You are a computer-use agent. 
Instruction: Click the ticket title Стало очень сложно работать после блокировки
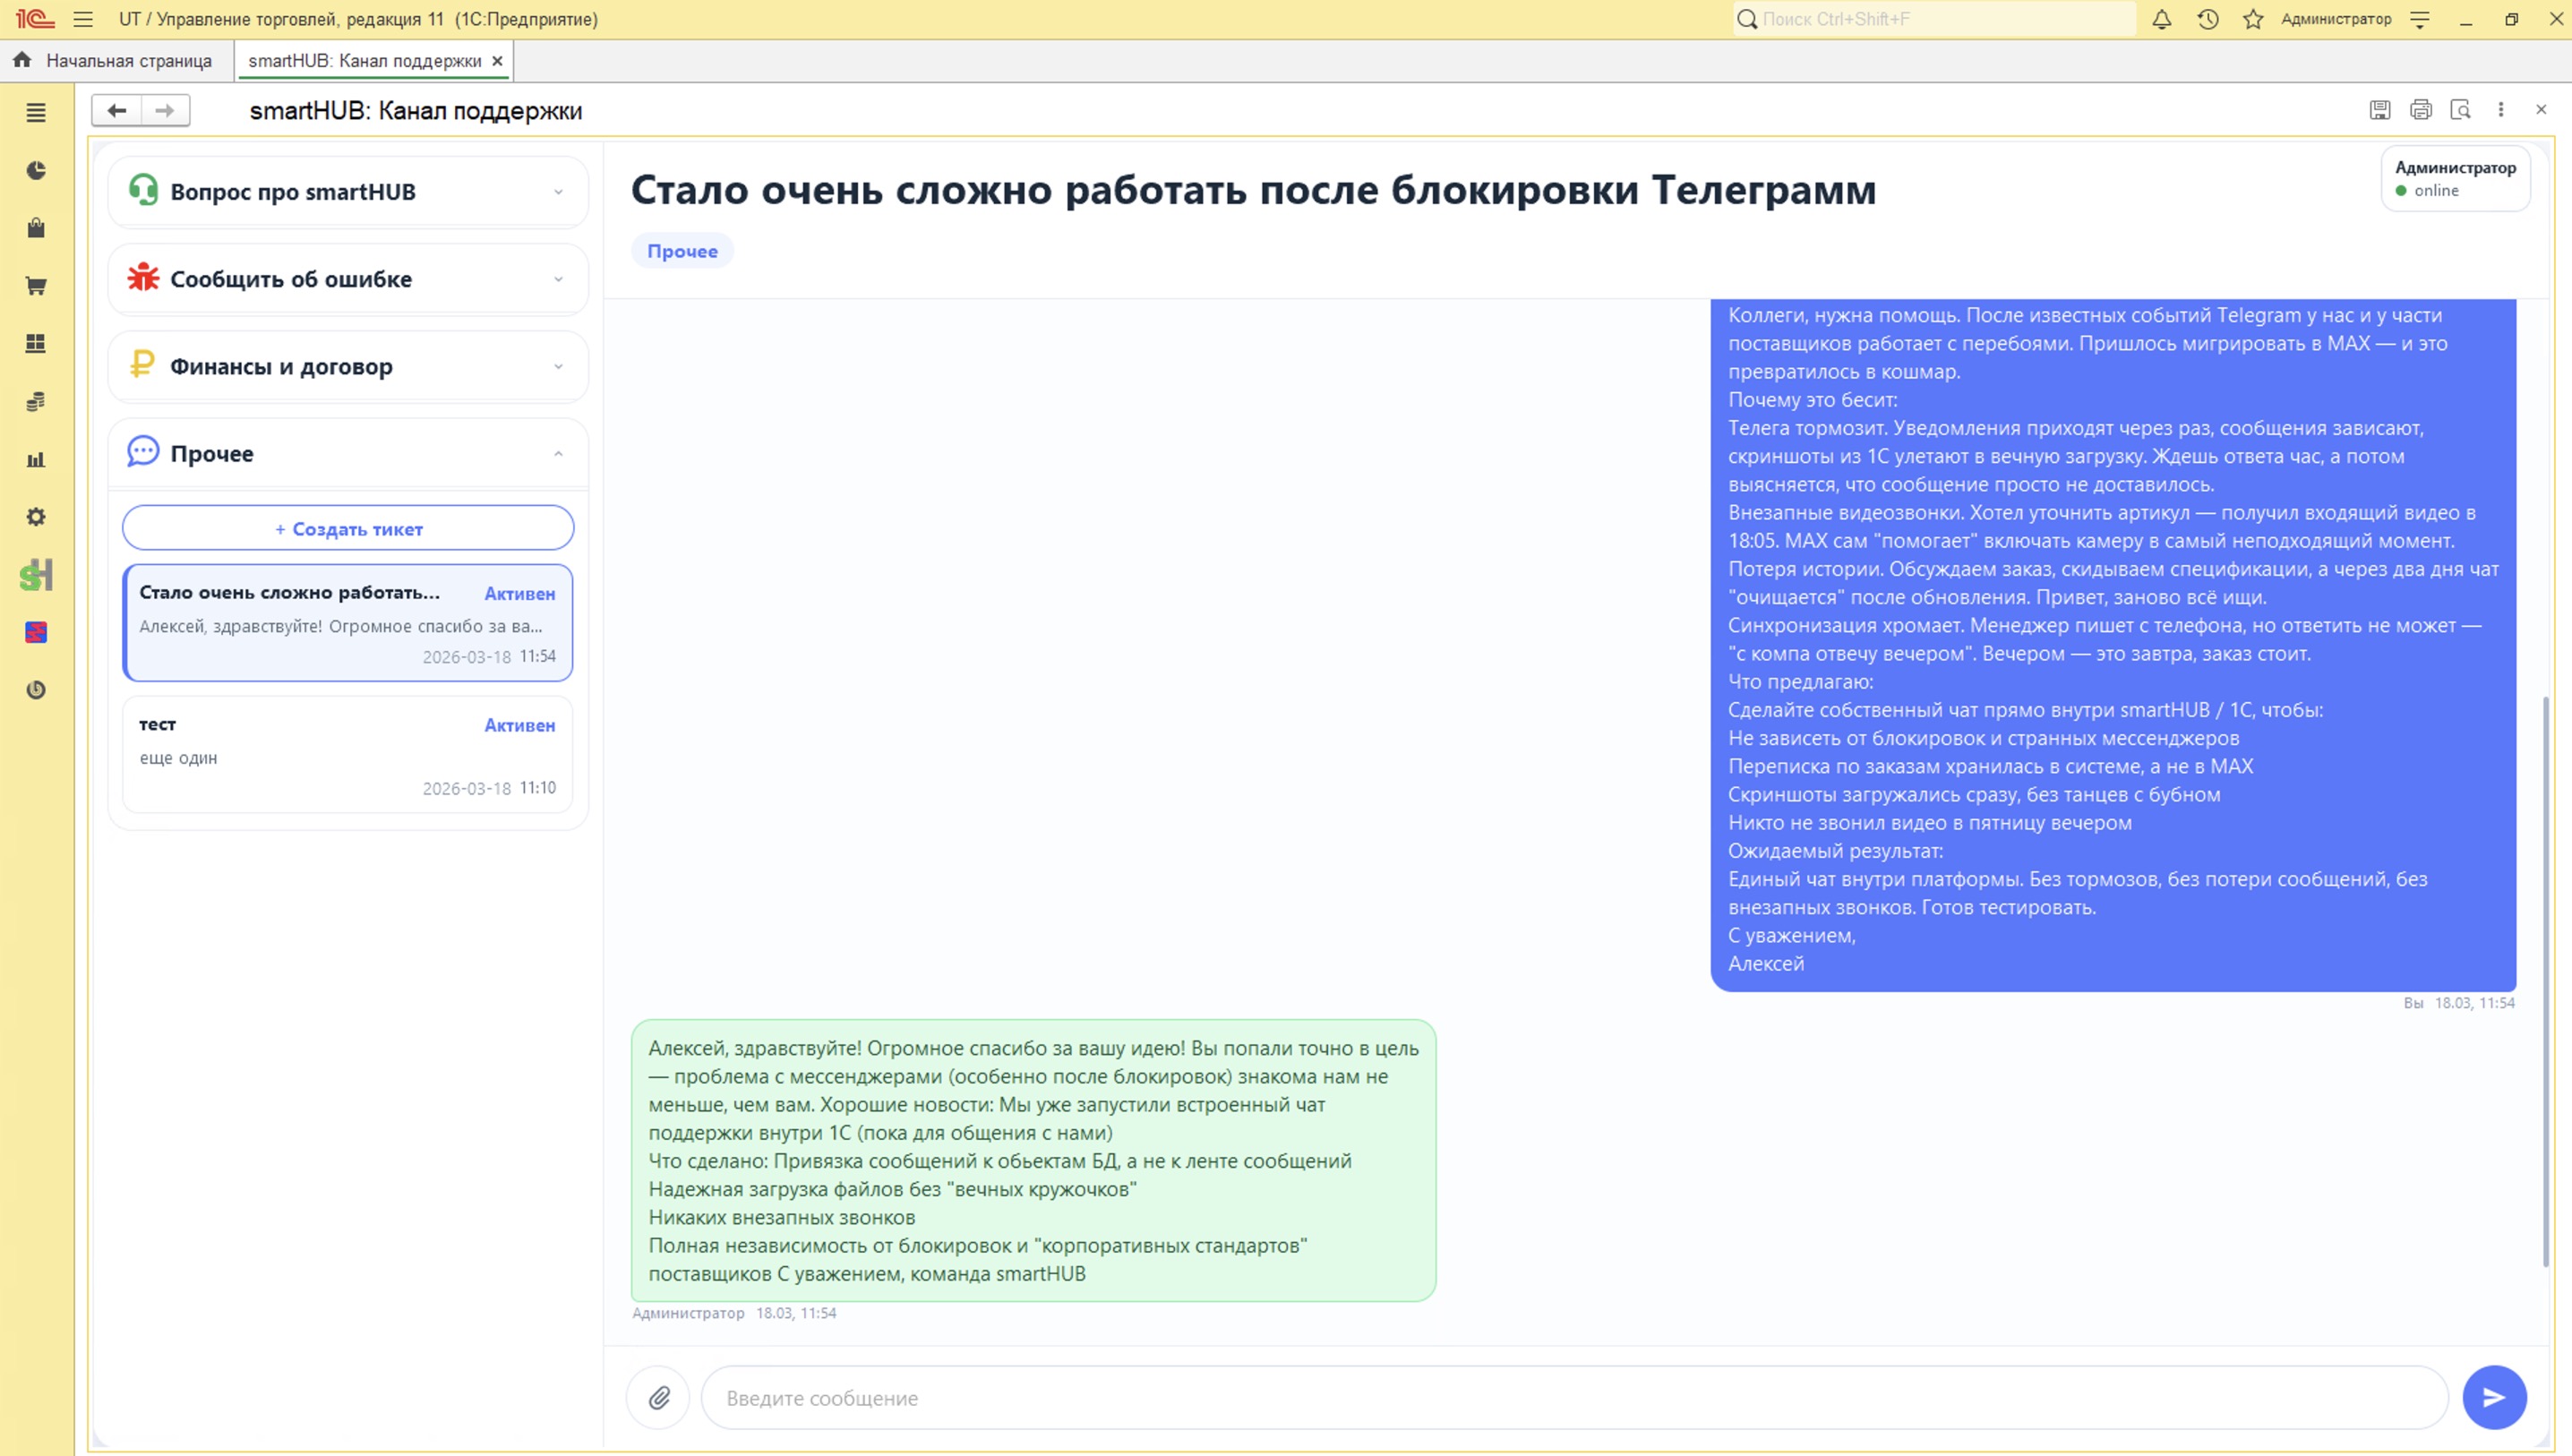1253,190
